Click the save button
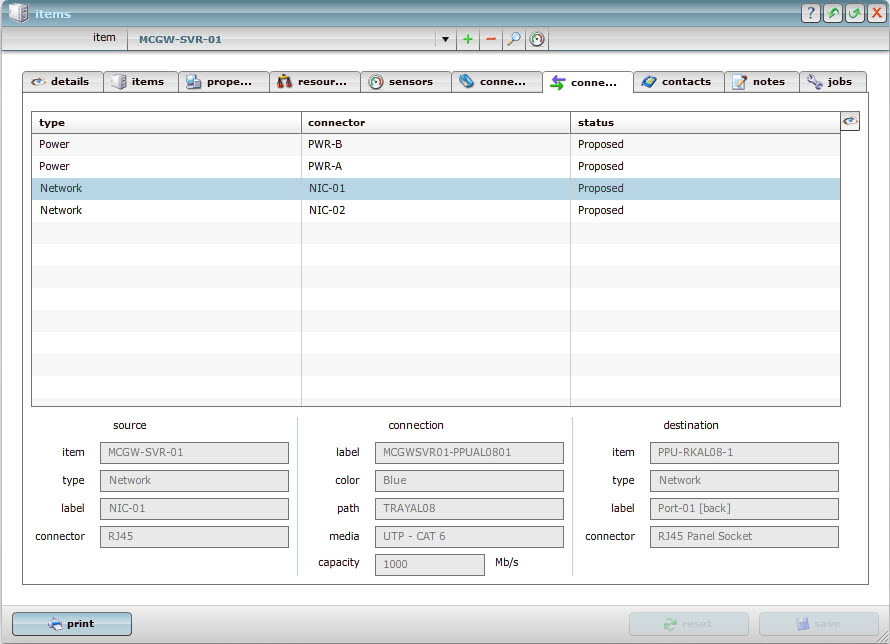Image resolution: width=890 pixels, height=644 pixels. tap(818, 624)
